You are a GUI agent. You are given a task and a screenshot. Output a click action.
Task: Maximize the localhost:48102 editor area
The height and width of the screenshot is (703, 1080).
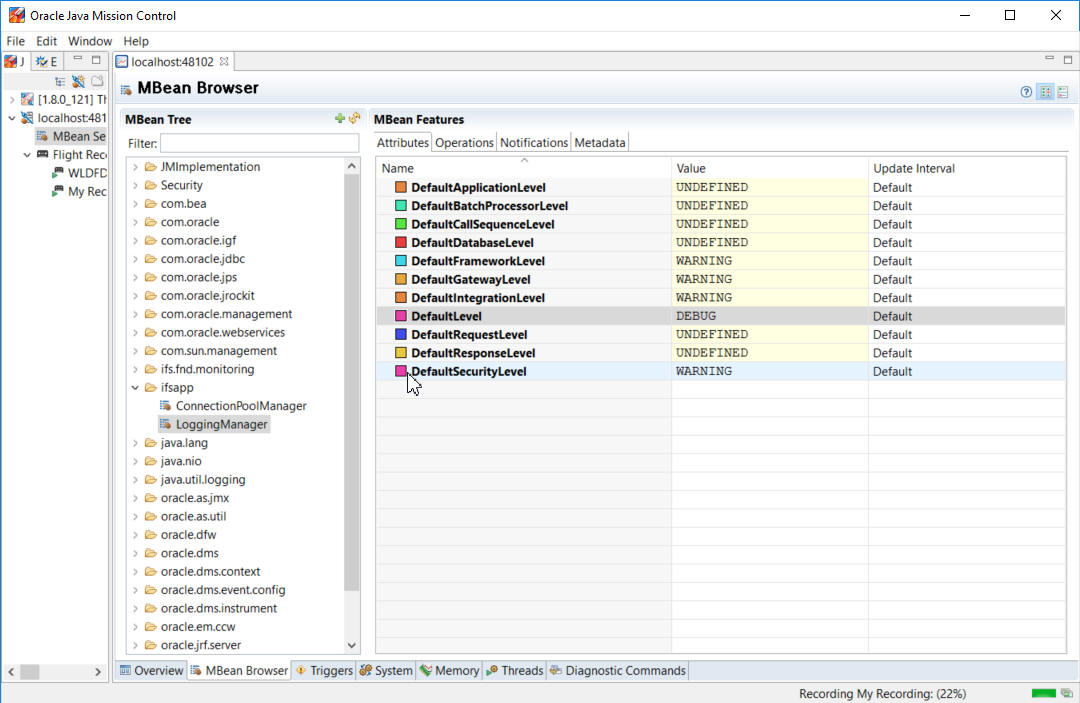coord(1068,60)
